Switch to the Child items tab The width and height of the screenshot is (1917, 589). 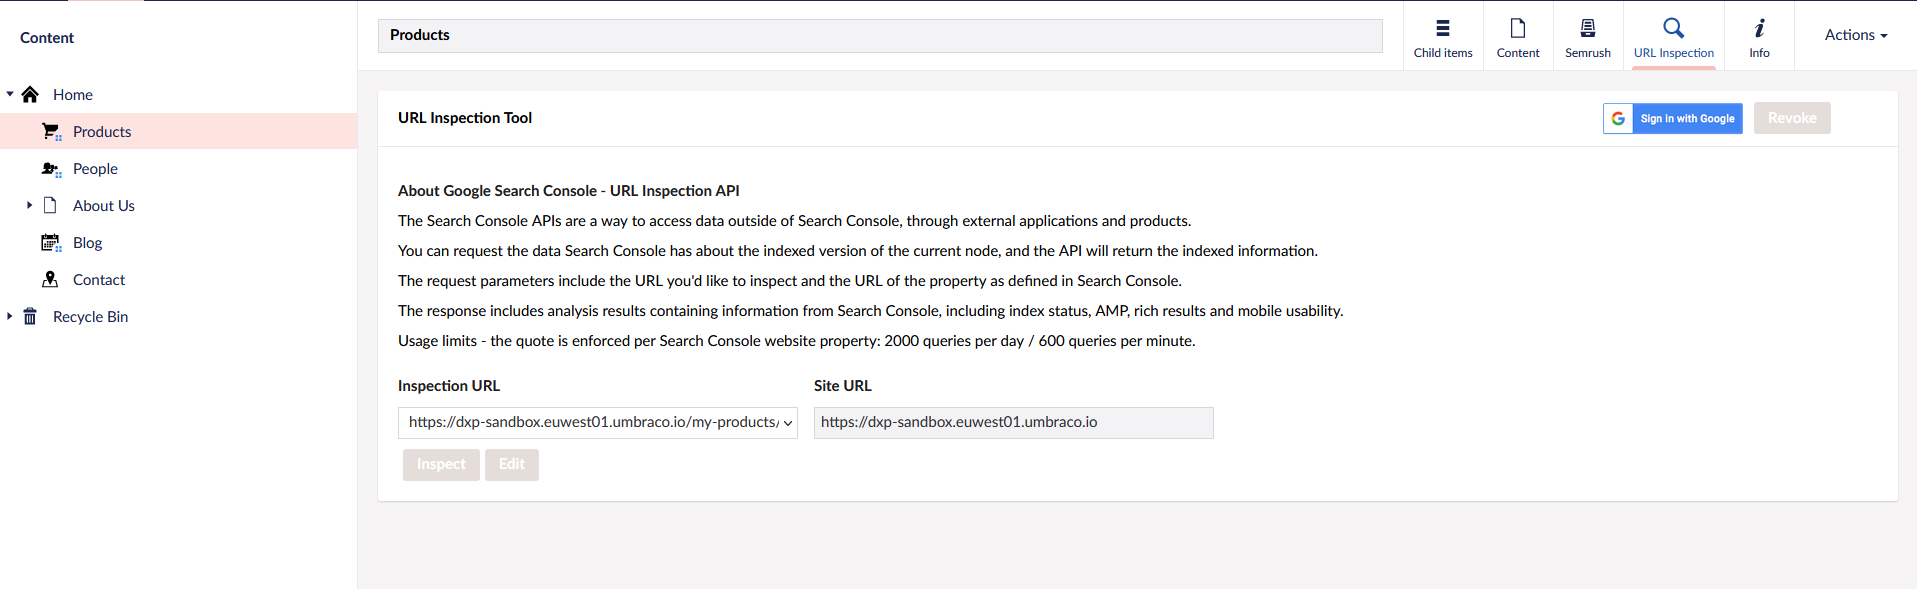1442,37
